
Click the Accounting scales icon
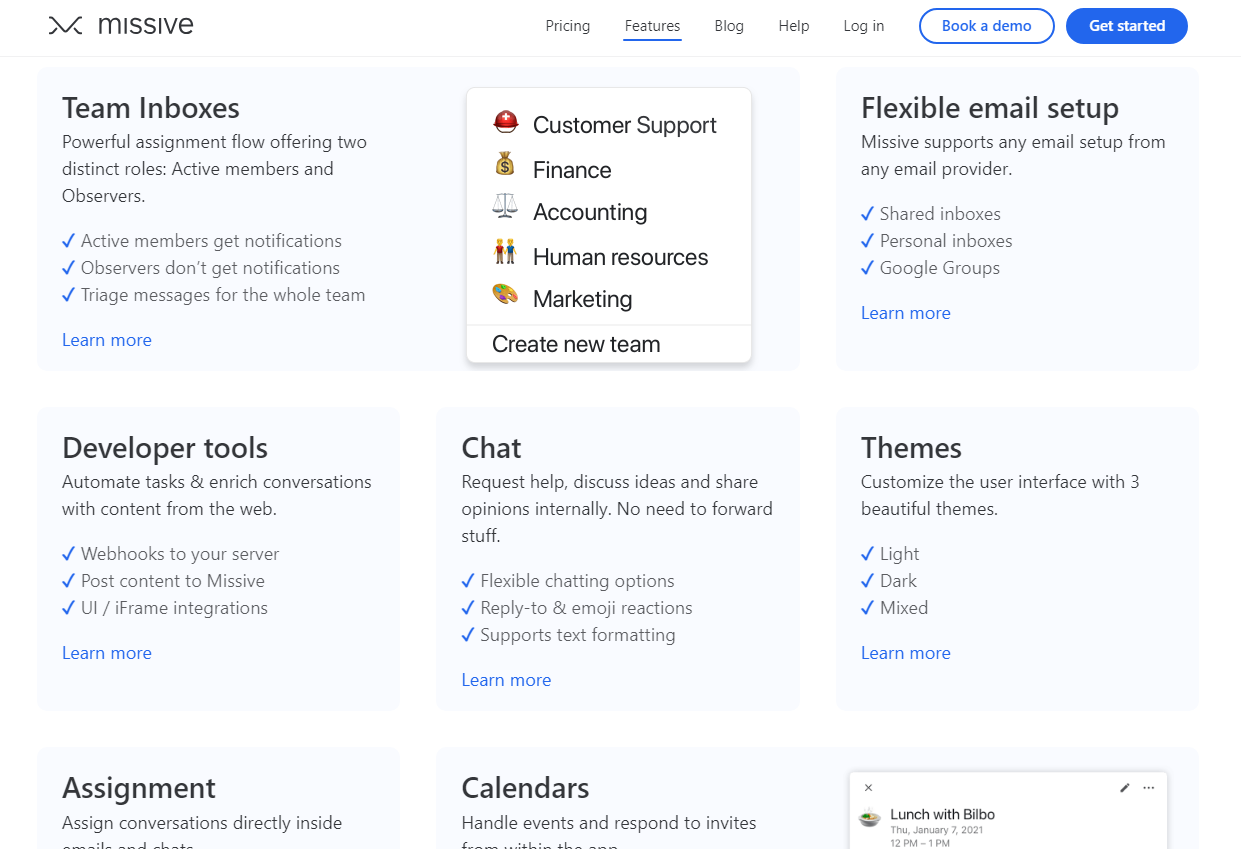tap(506, 207)
